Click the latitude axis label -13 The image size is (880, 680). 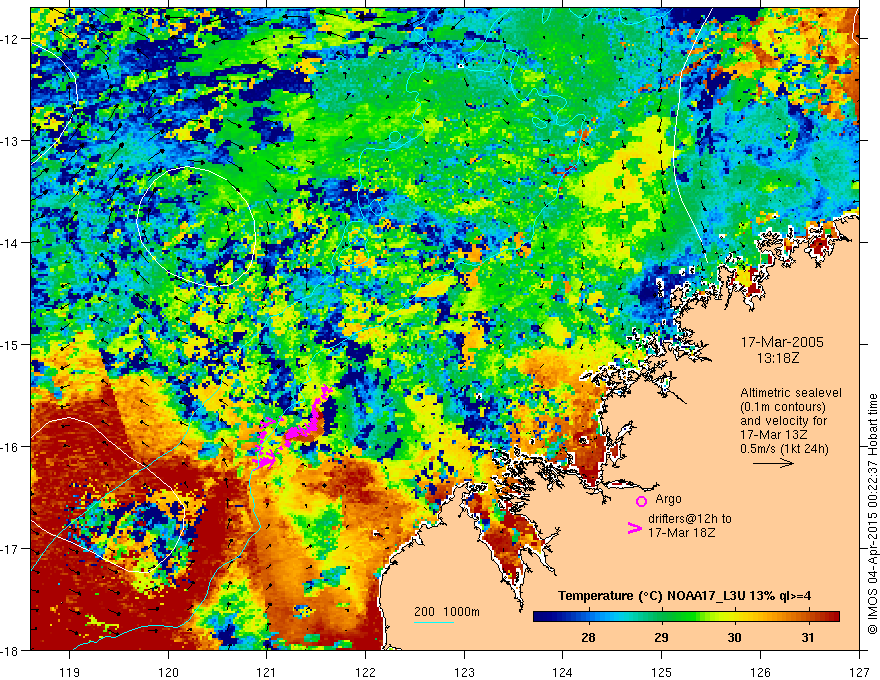pos(10,141)
